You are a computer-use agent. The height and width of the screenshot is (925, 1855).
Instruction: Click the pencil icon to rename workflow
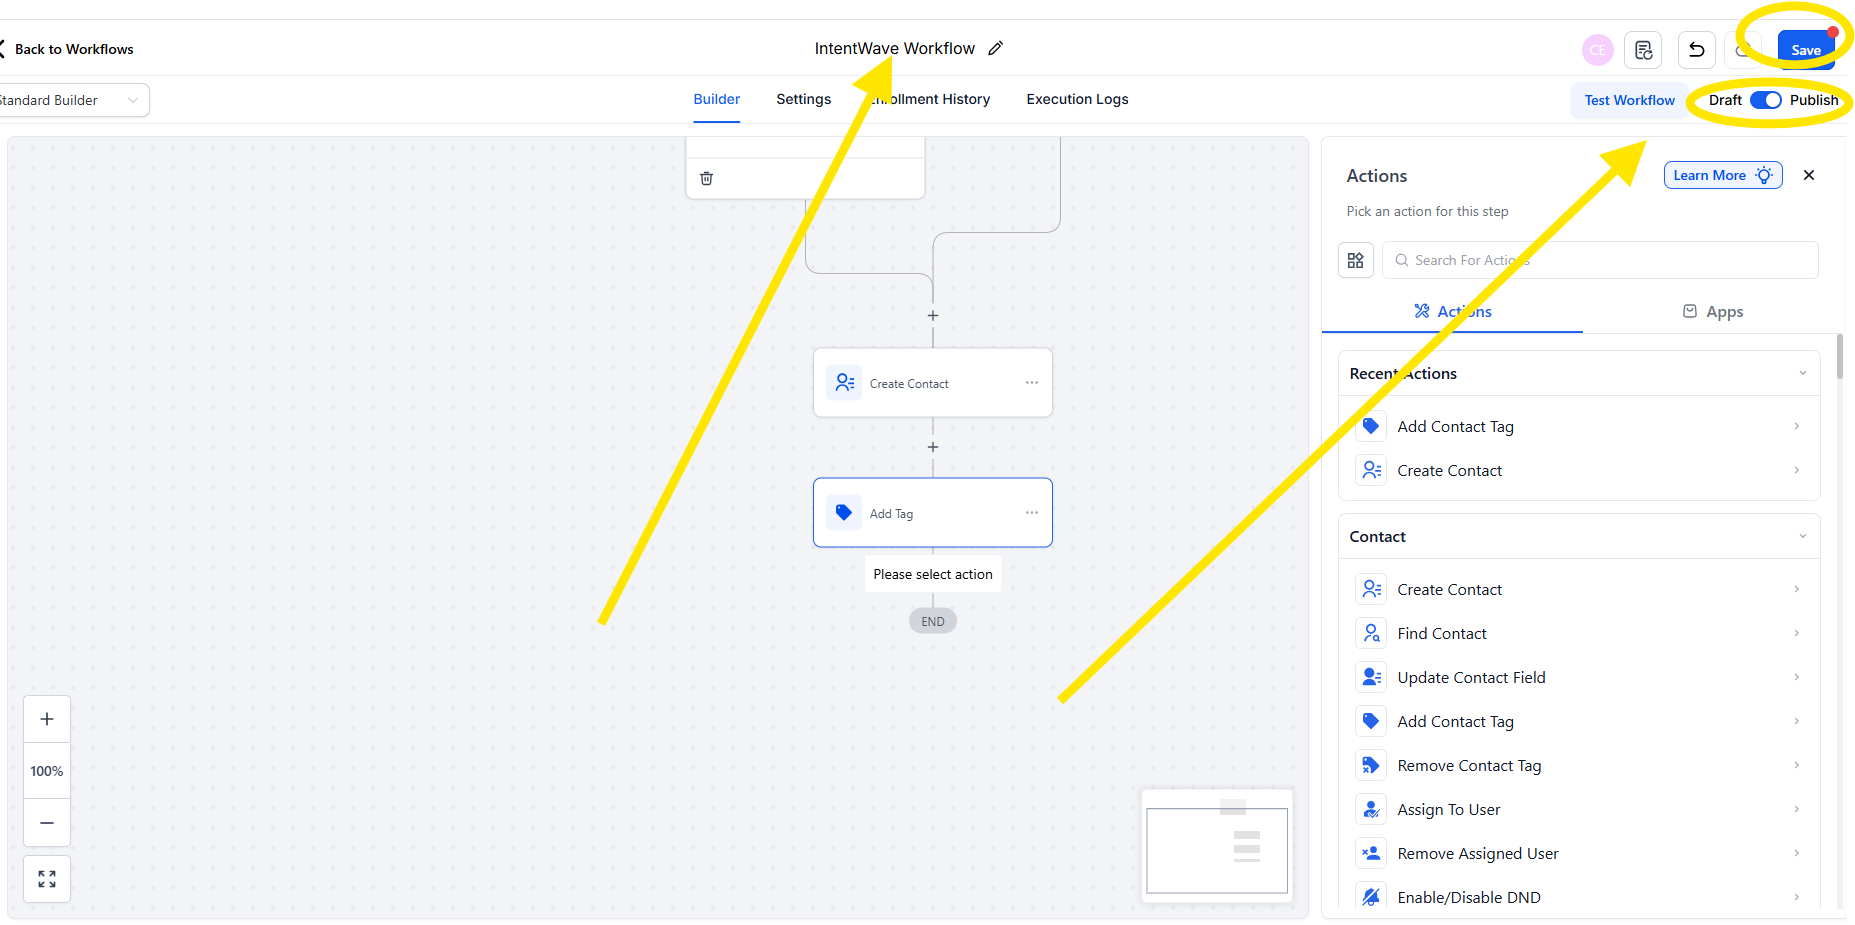(995, 49)
